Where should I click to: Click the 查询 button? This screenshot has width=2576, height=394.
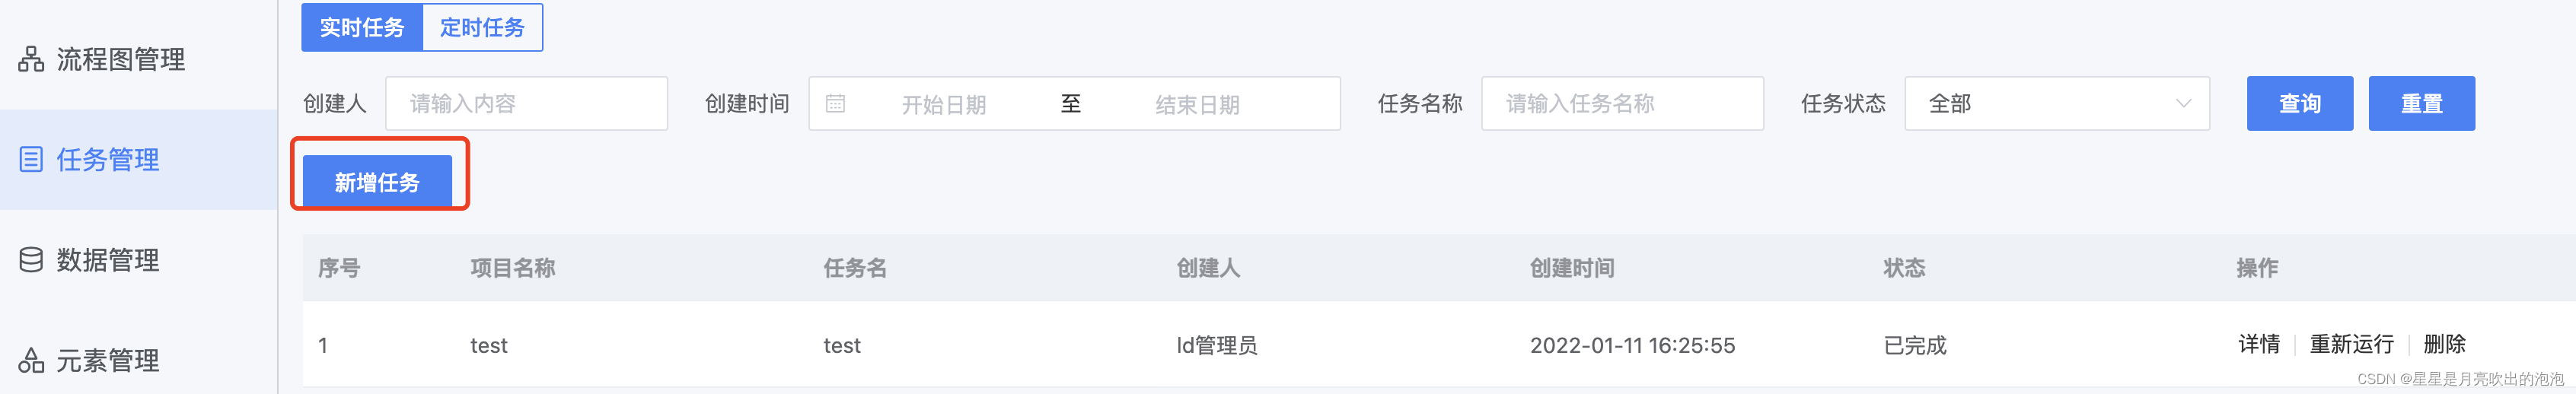pos(2299,103)
